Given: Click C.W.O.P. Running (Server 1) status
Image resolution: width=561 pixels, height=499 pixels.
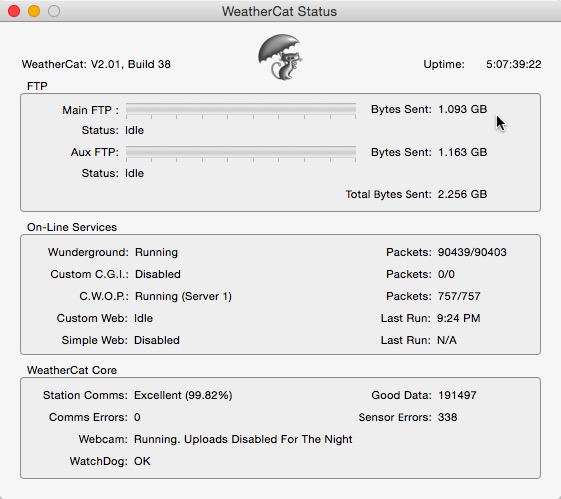Looking at the screenshot, I should click(x=183, y=297).
